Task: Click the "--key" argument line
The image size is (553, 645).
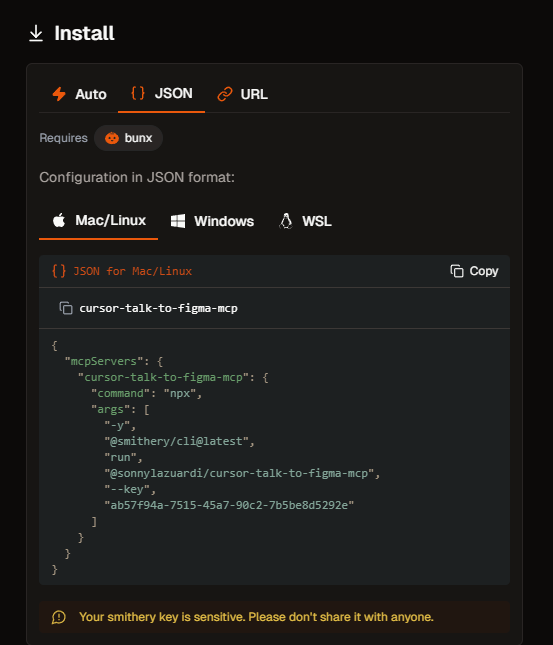Action: 130,490
